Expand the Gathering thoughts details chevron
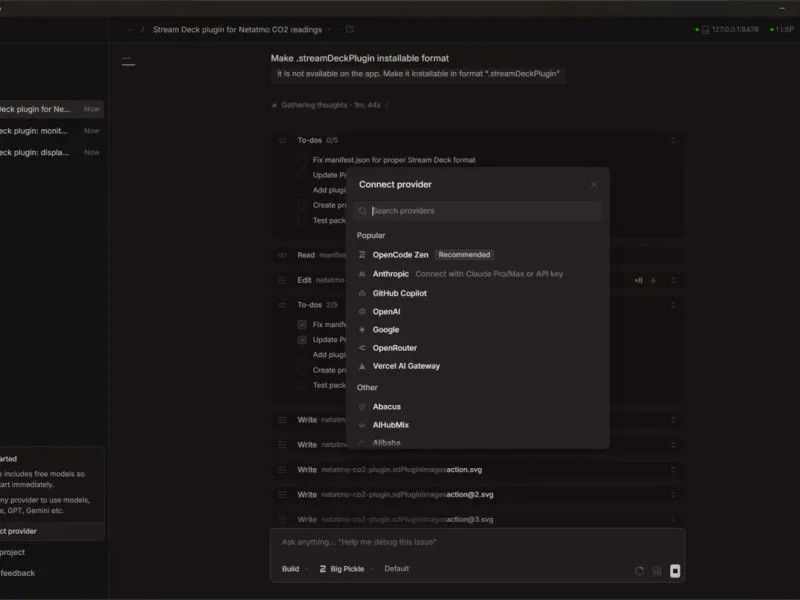 pyautogui.click(x=387, y=105)
